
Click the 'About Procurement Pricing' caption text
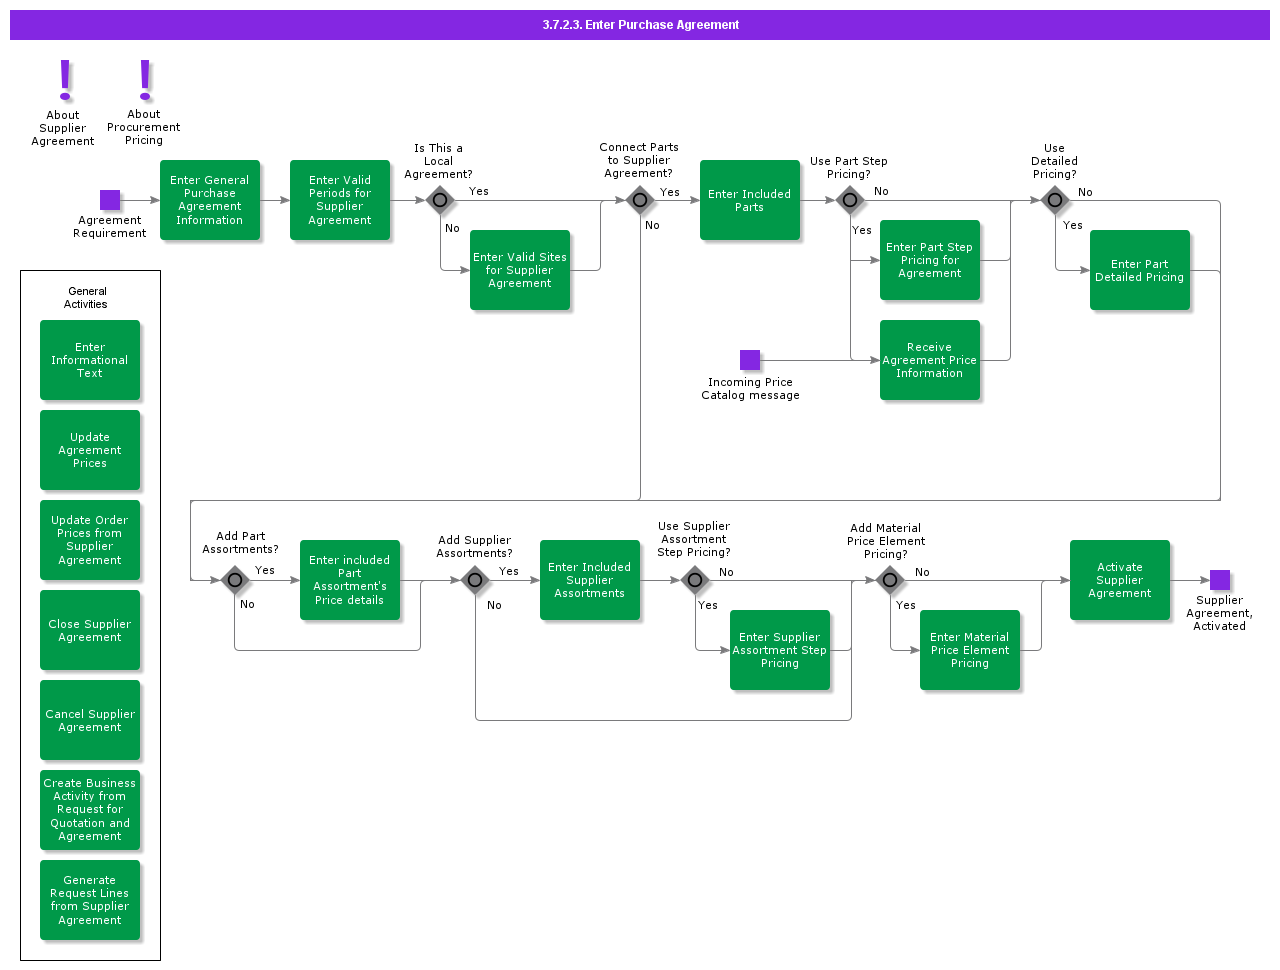coord(144,127)
